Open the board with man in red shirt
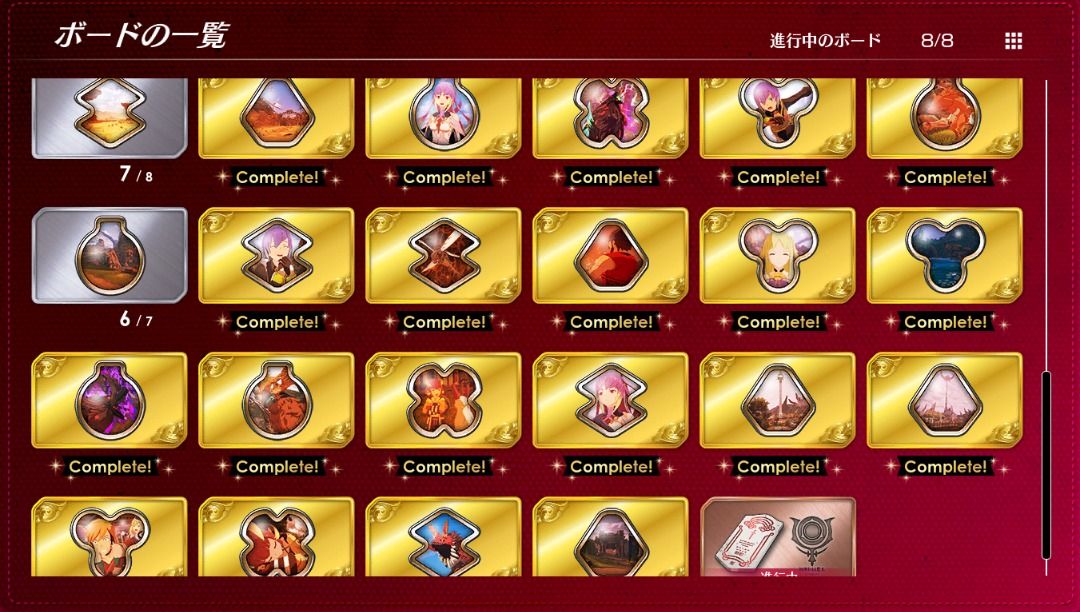The image size is (1080, 612). coord(610,255)
